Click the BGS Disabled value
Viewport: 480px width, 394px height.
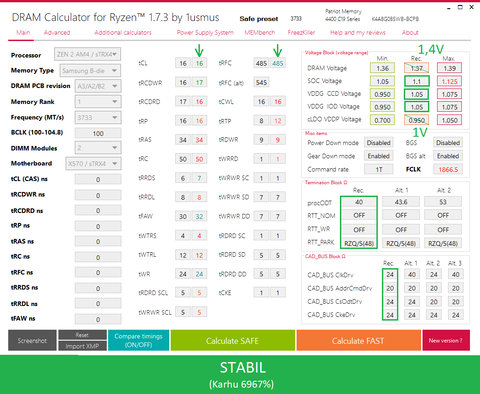[x=448, y=143]
